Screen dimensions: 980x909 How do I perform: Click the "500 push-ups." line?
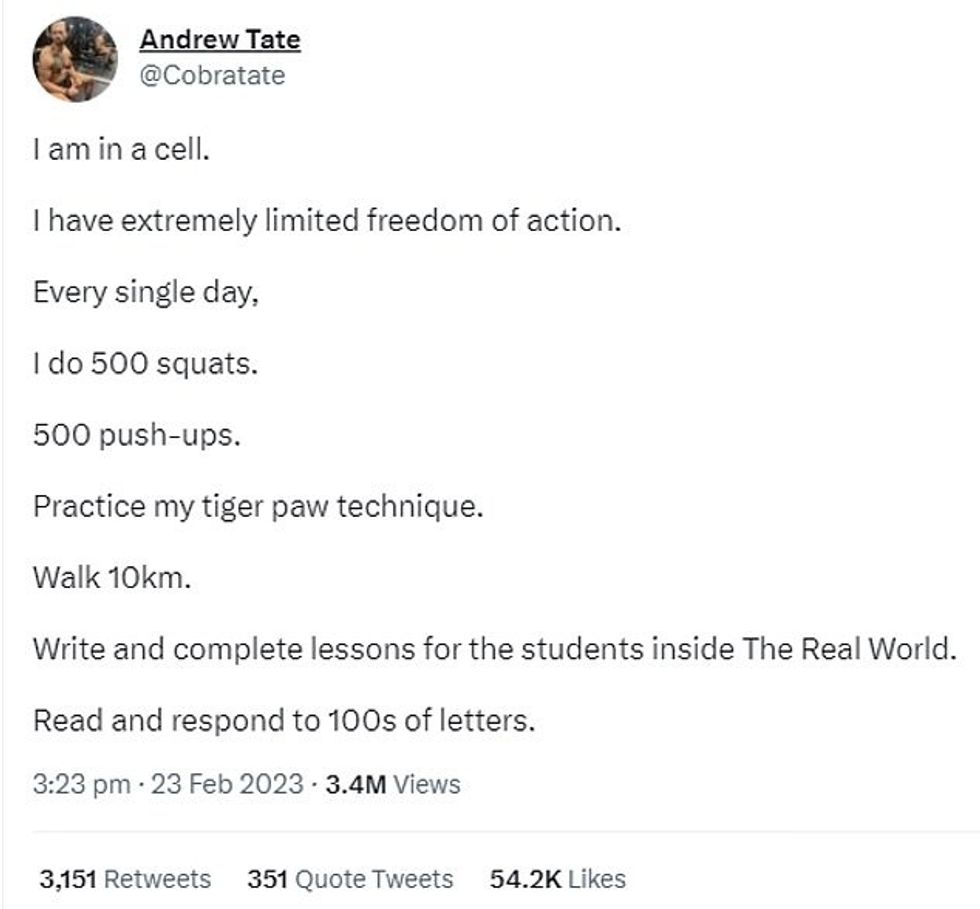136,436
